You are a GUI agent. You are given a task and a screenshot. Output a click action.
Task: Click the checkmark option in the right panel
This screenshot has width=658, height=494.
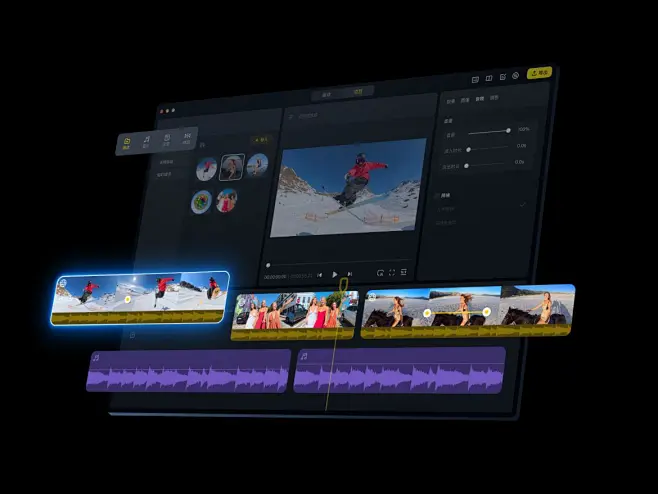521,204
